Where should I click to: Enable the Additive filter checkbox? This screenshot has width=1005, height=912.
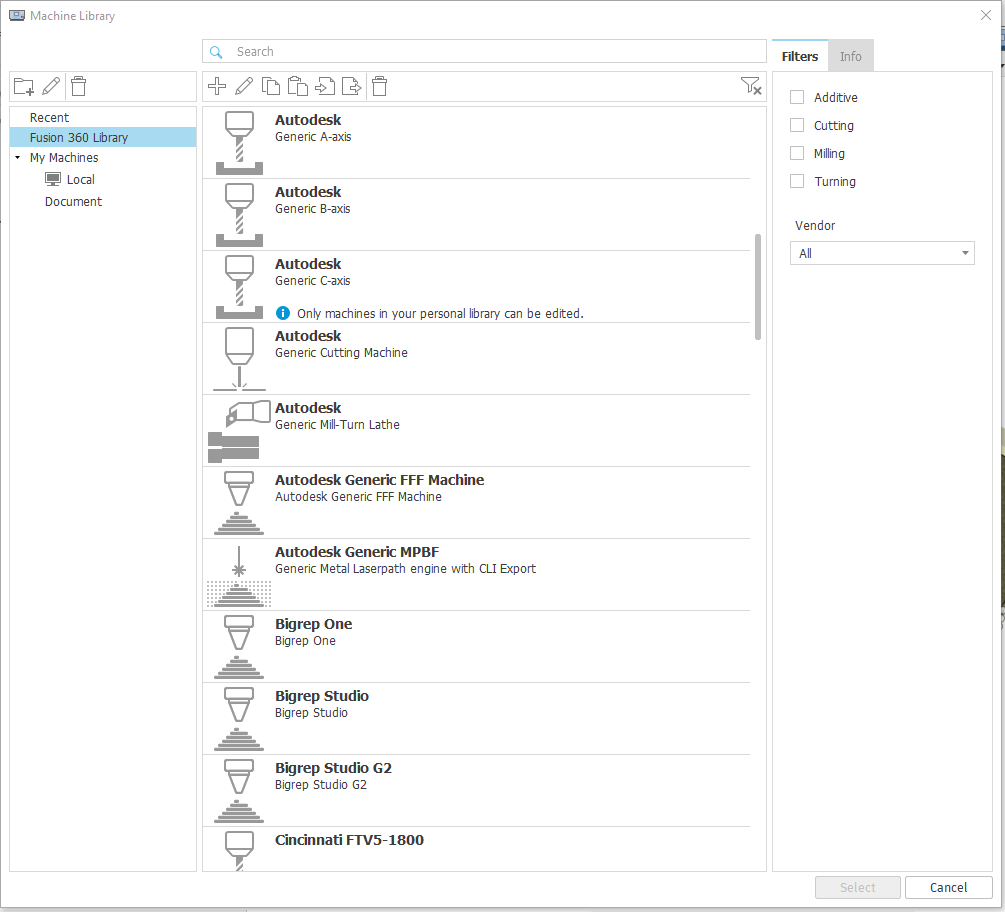797,97
